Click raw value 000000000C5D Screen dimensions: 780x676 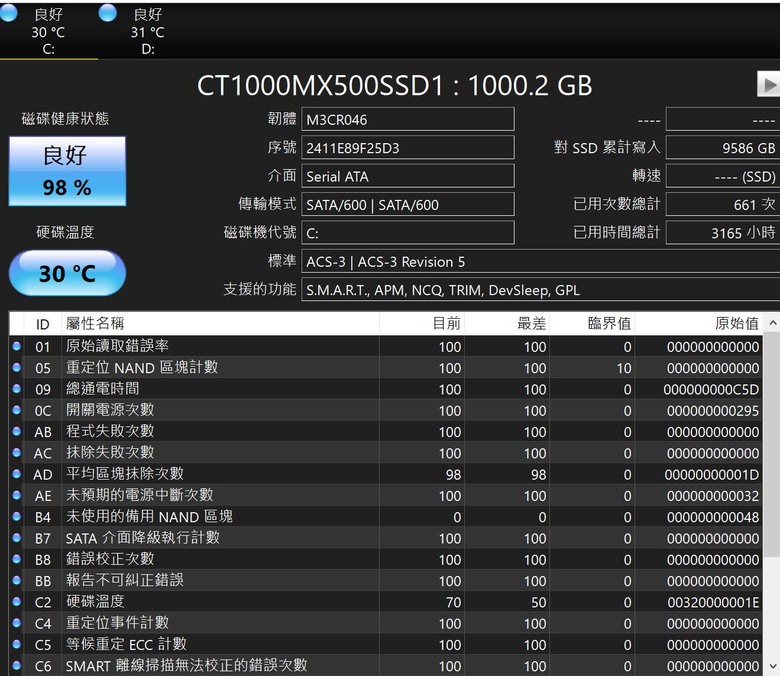pyautogui.click(x=711, y=389)
